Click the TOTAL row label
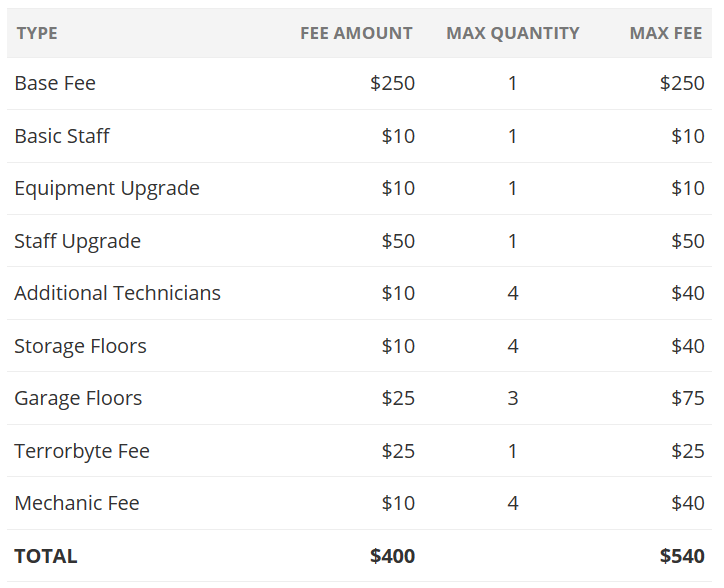Screen dimensions: 724x588 [x=45, y=556]
